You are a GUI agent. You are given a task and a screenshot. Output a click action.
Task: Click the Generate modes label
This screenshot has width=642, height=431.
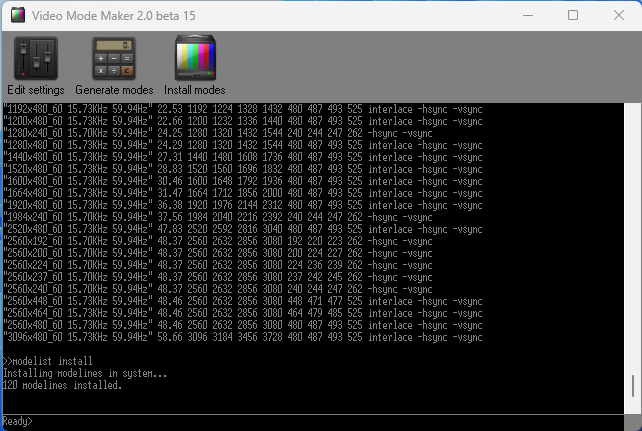point(114,90)
